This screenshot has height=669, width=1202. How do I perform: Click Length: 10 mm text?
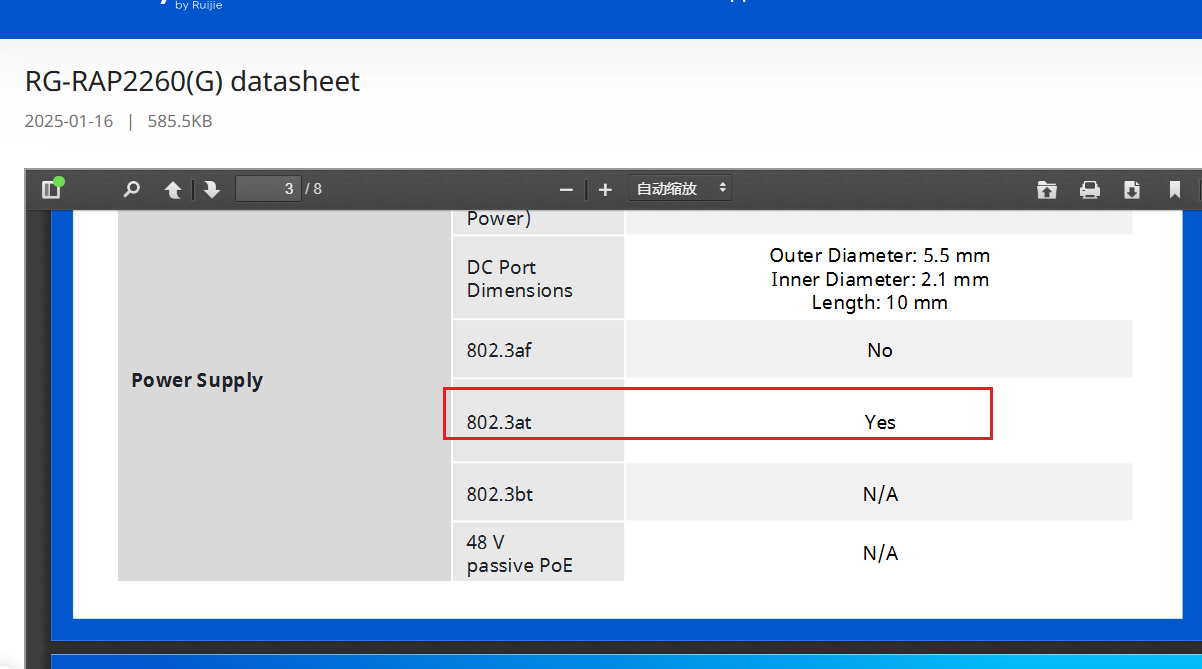coord(880,302)
